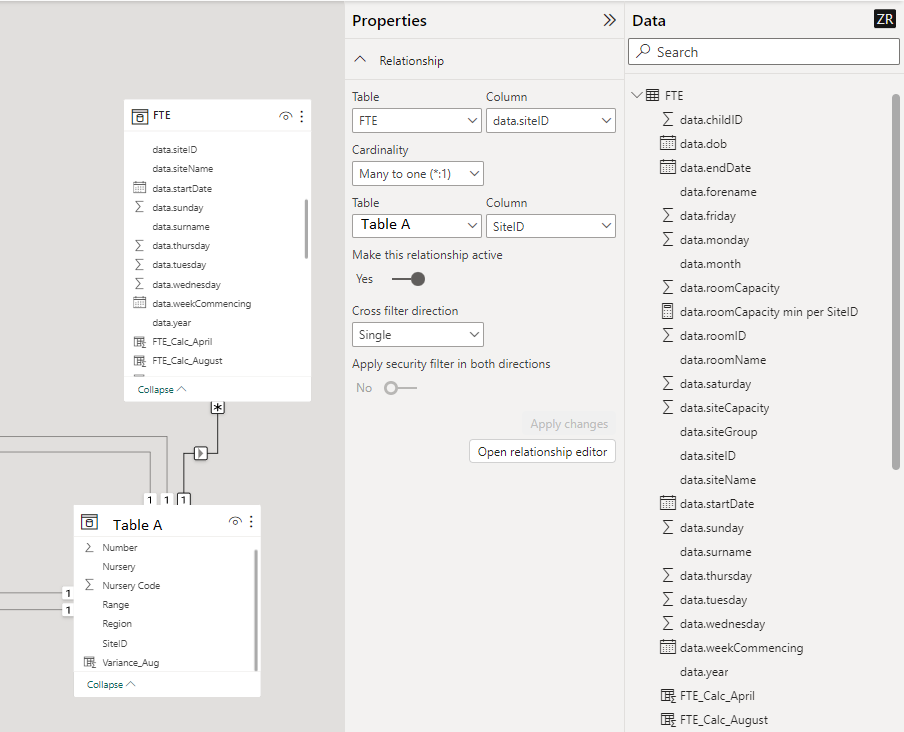Select the relationship filter direction arrow icon
This screenshot has width=904, height=732.
[x=201, y=453]
